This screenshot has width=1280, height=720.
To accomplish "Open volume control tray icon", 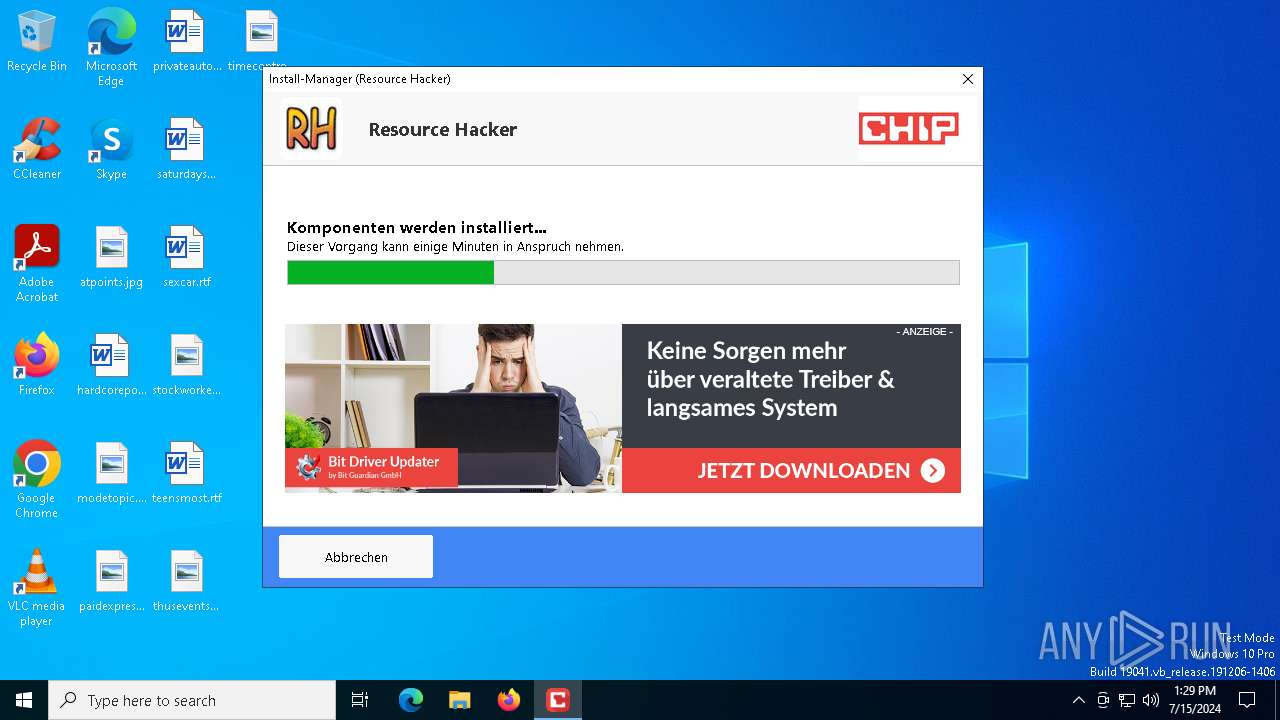I will pyautogui.click(x=1151, y=700).
